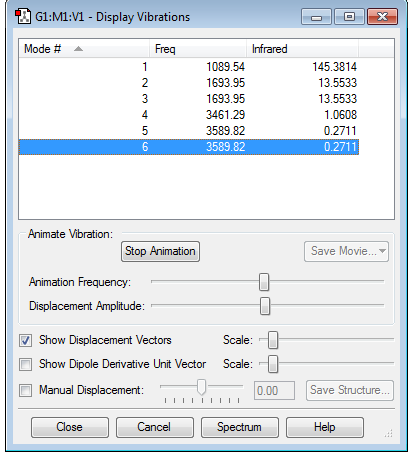Click the Stop Animation button
The width and height of the screenshot is (408, 453).
(160, 251)
